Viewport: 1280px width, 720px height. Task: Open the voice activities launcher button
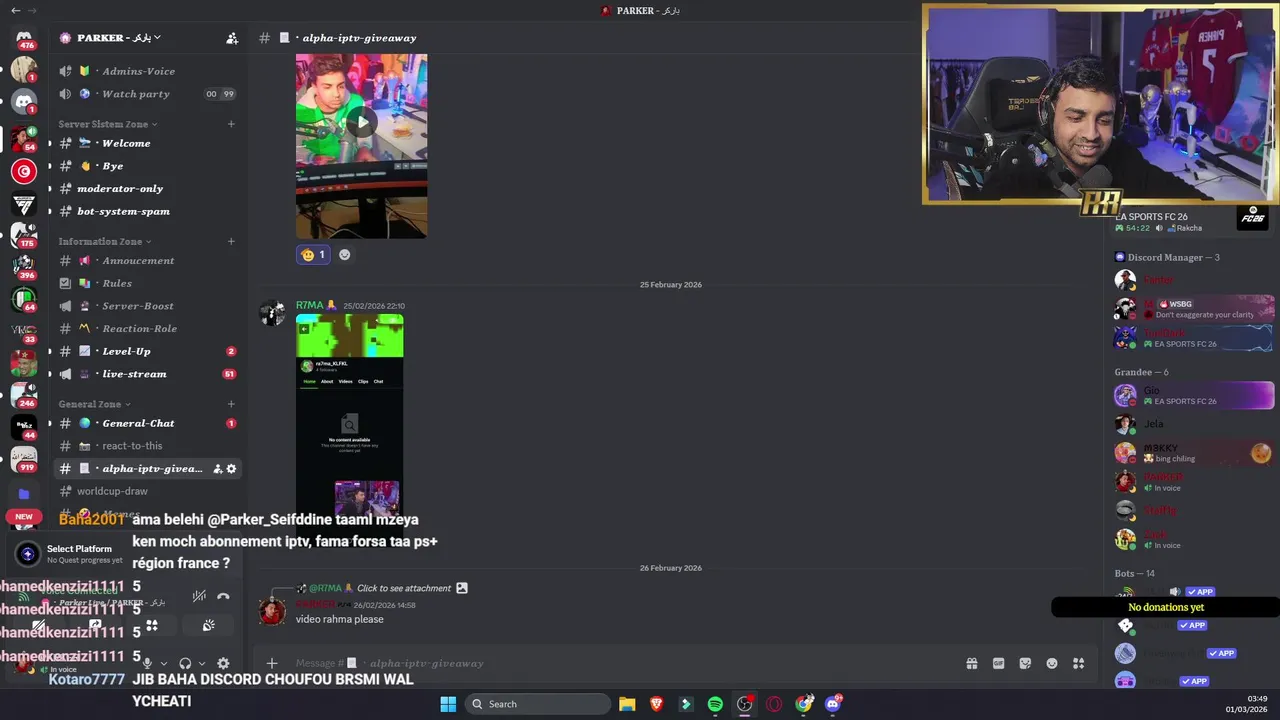point(152,625)
